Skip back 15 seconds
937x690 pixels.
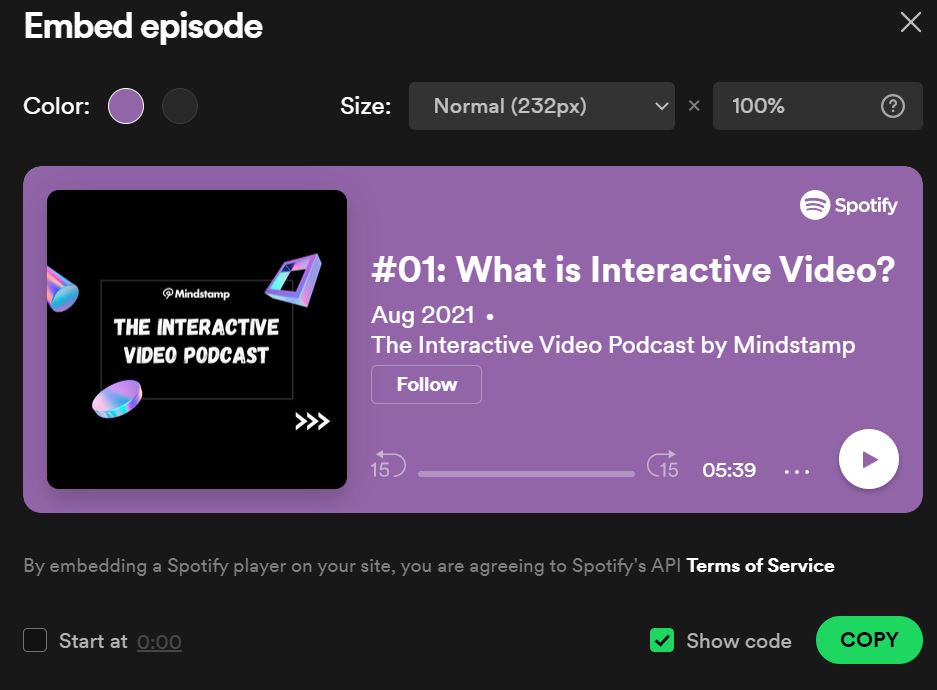[x=387, y=466]
